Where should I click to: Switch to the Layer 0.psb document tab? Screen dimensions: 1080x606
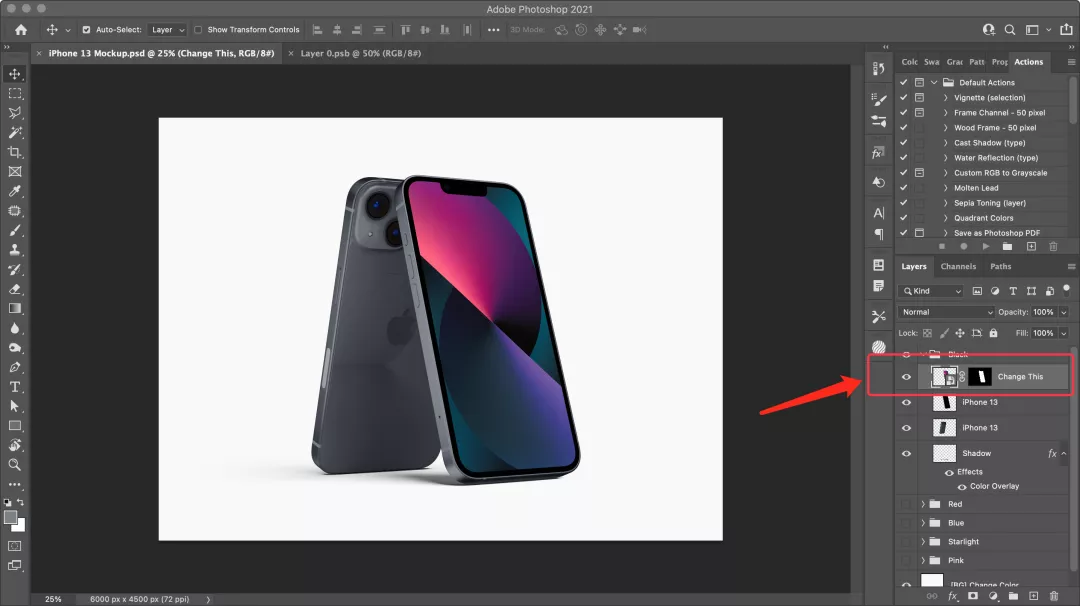coord(360,53)
